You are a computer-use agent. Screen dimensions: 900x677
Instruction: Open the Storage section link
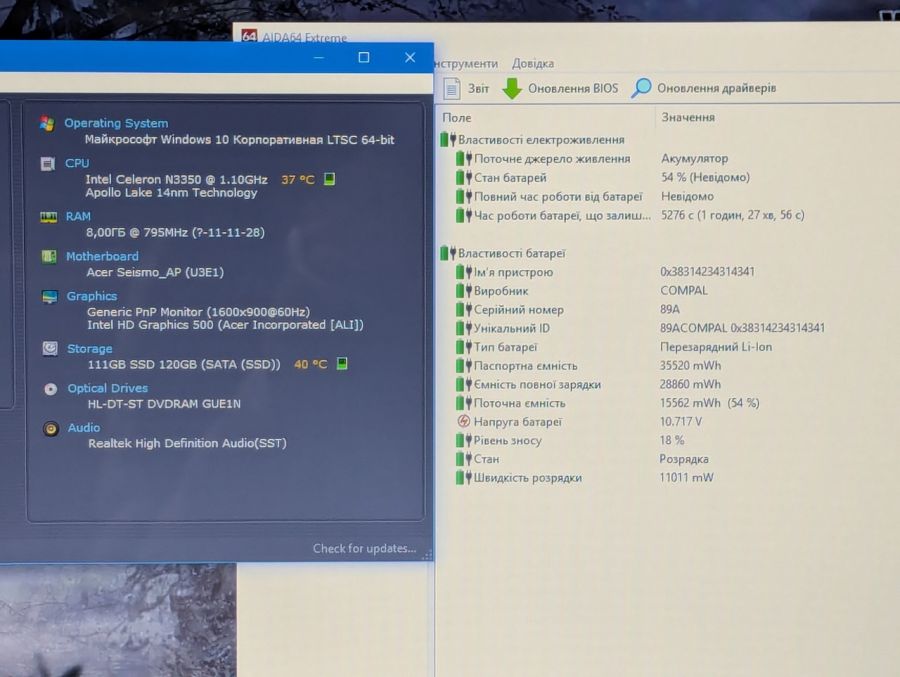(90, 349)
